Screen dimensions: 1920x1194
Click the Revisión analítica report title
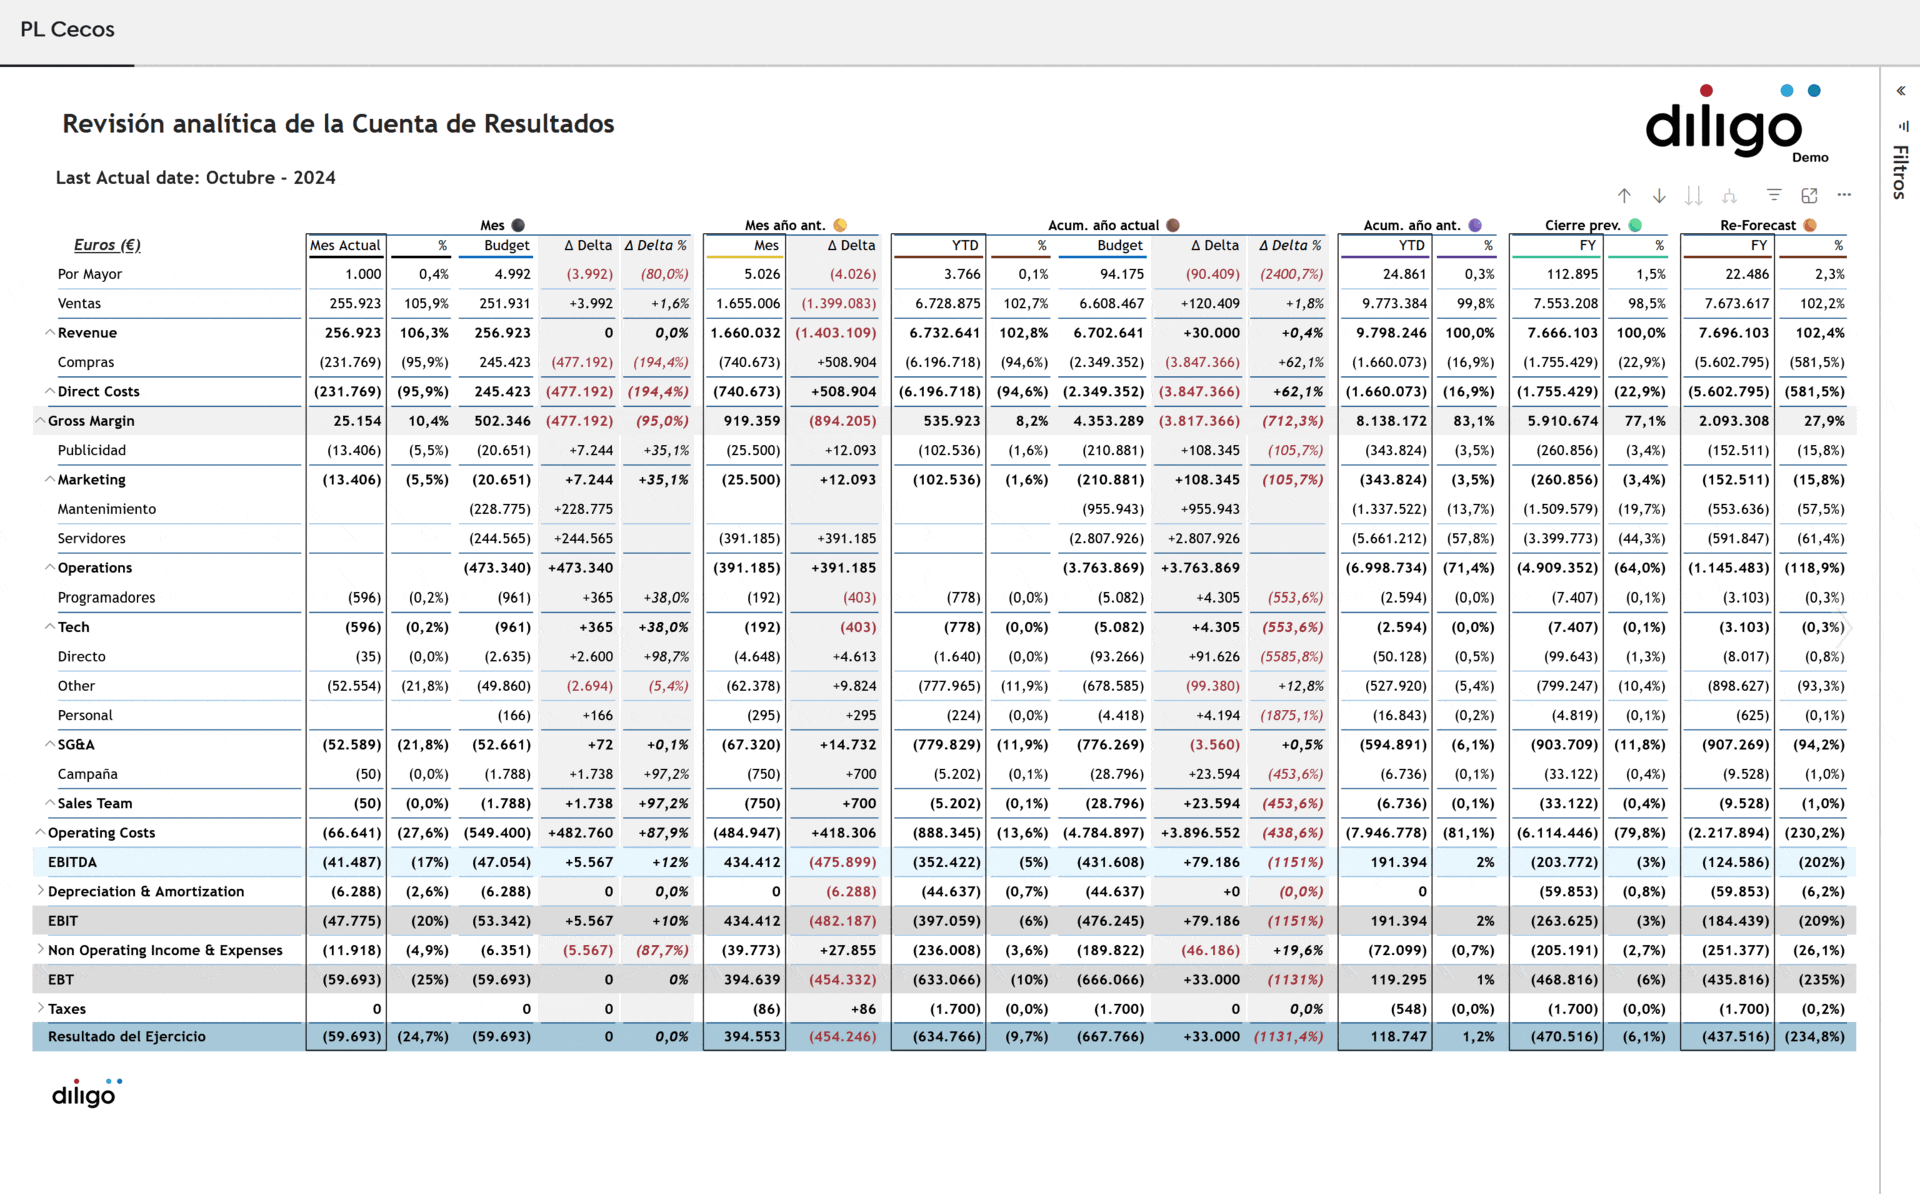point(339,124)
